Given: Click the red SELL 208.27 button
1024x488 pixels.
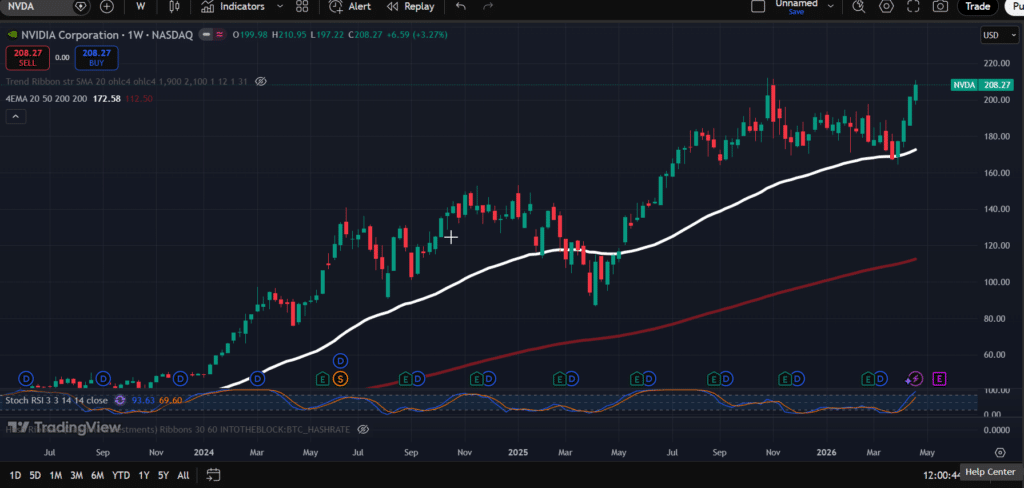Looking at the screenshot, I should click(x=27, y=57).
